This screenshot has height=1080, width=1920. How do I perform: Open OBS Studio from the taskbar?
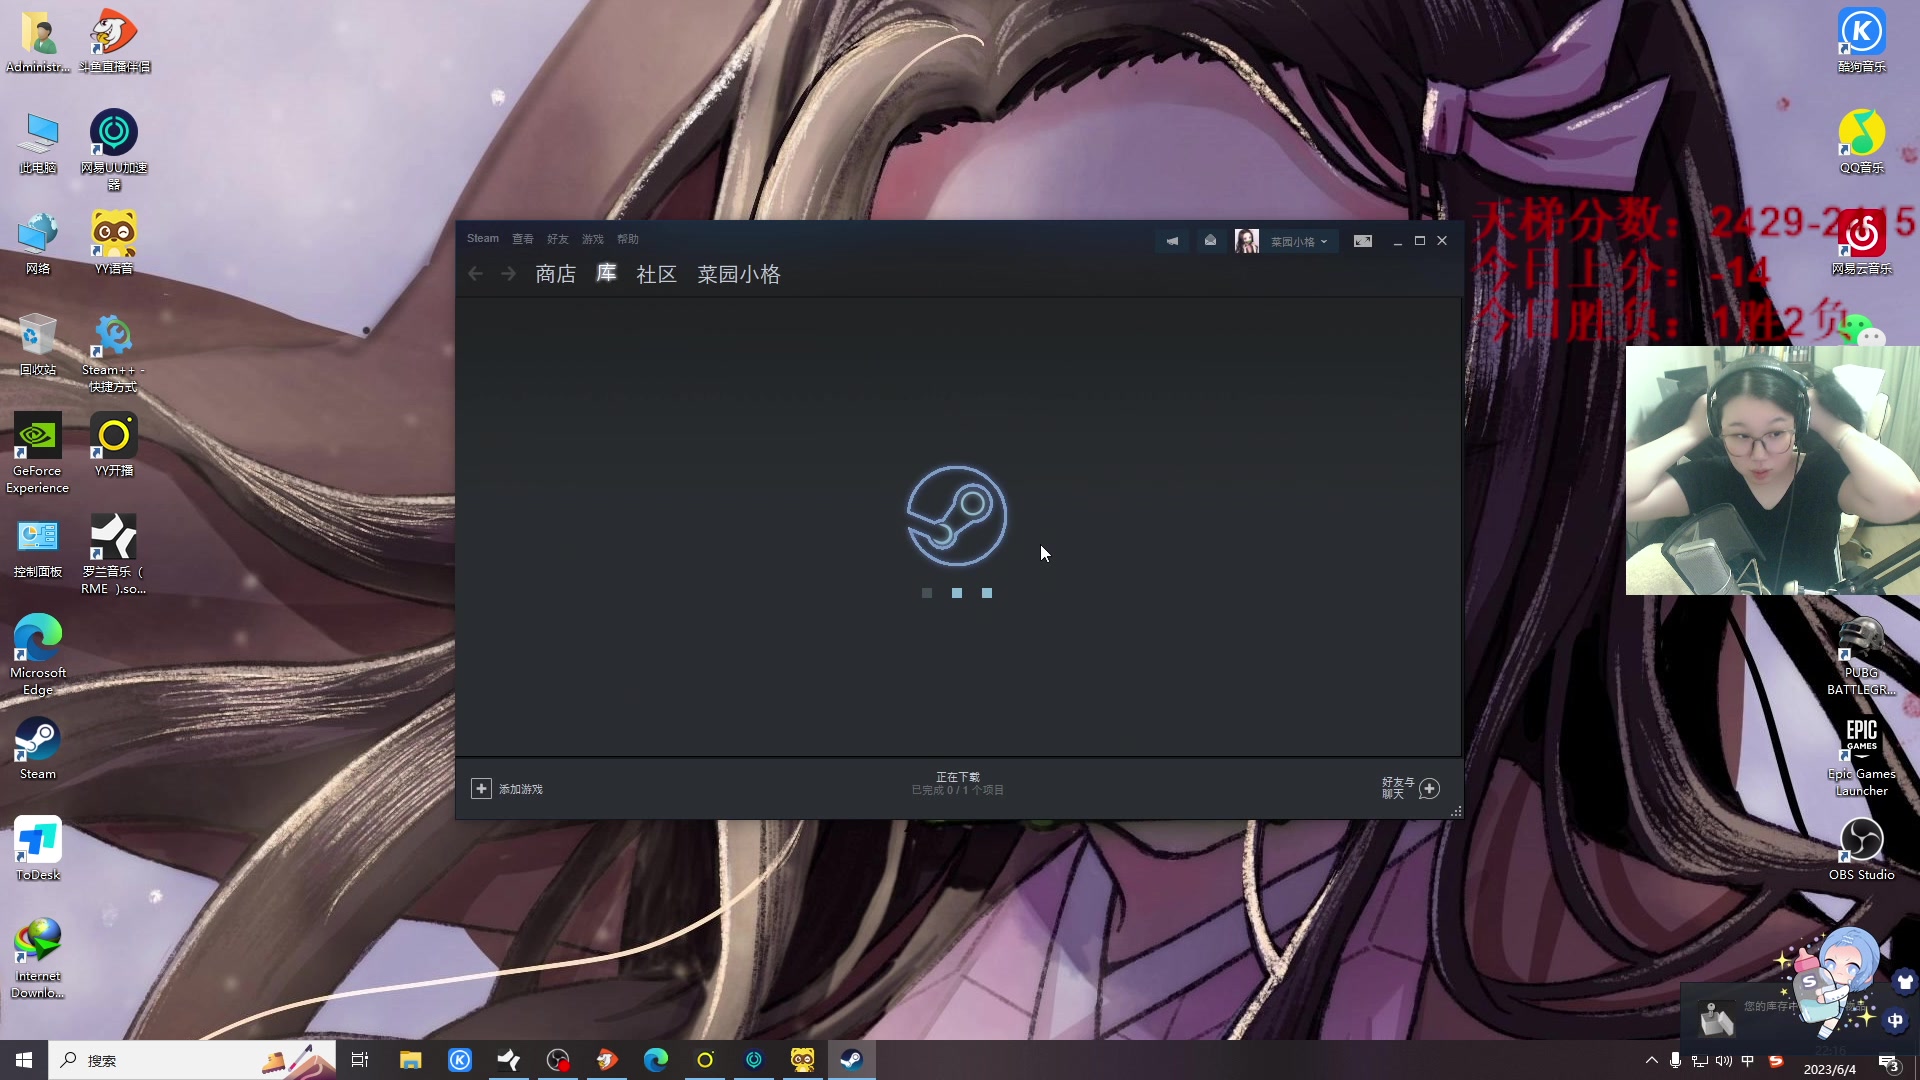pyautogui.click(x=558, y=1060)
